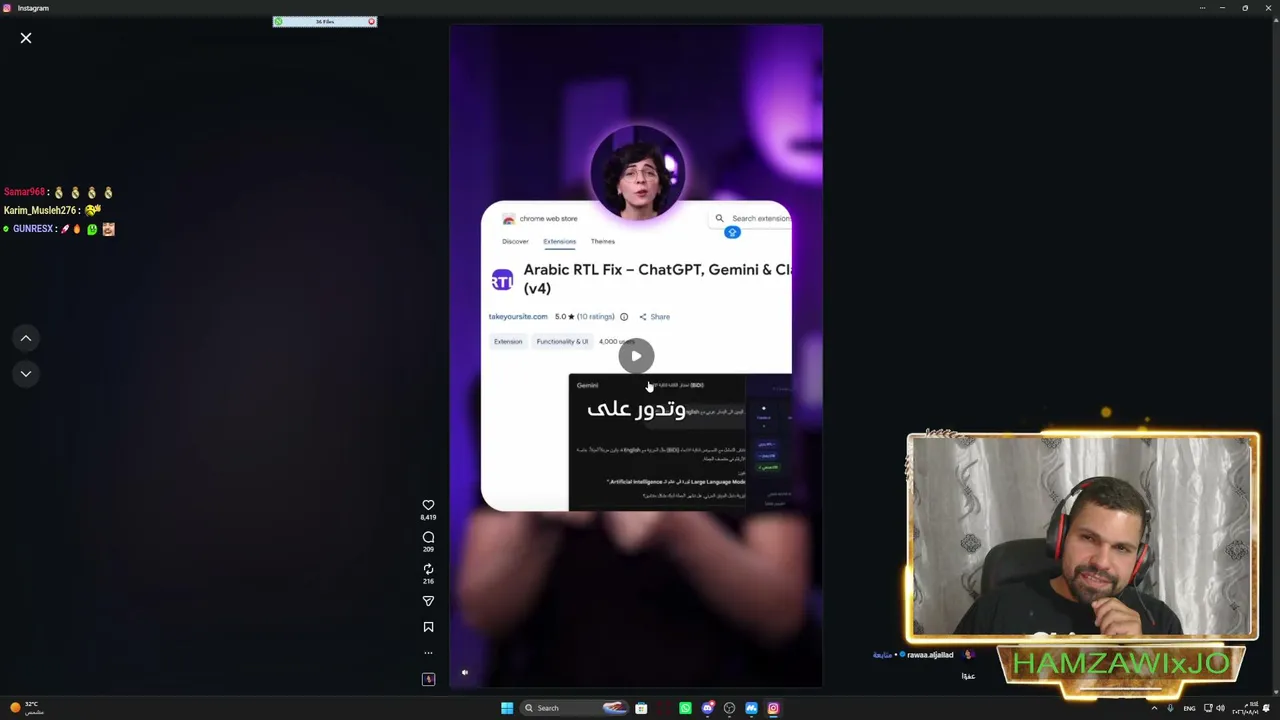
Task: Open the Windows Start menu
Action: click(x=507, y=708)
